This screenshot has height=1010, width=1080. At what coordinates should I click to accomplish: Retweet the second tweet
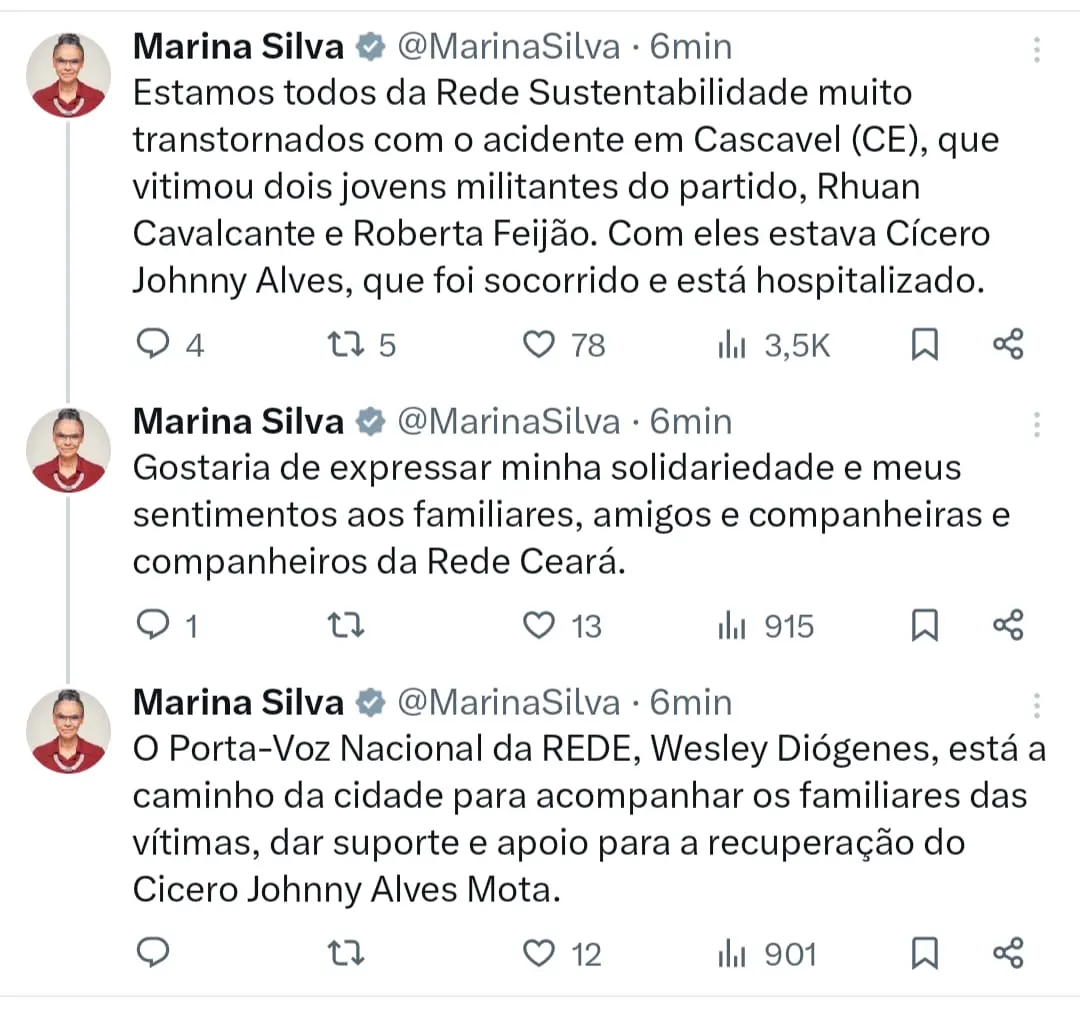345,625
